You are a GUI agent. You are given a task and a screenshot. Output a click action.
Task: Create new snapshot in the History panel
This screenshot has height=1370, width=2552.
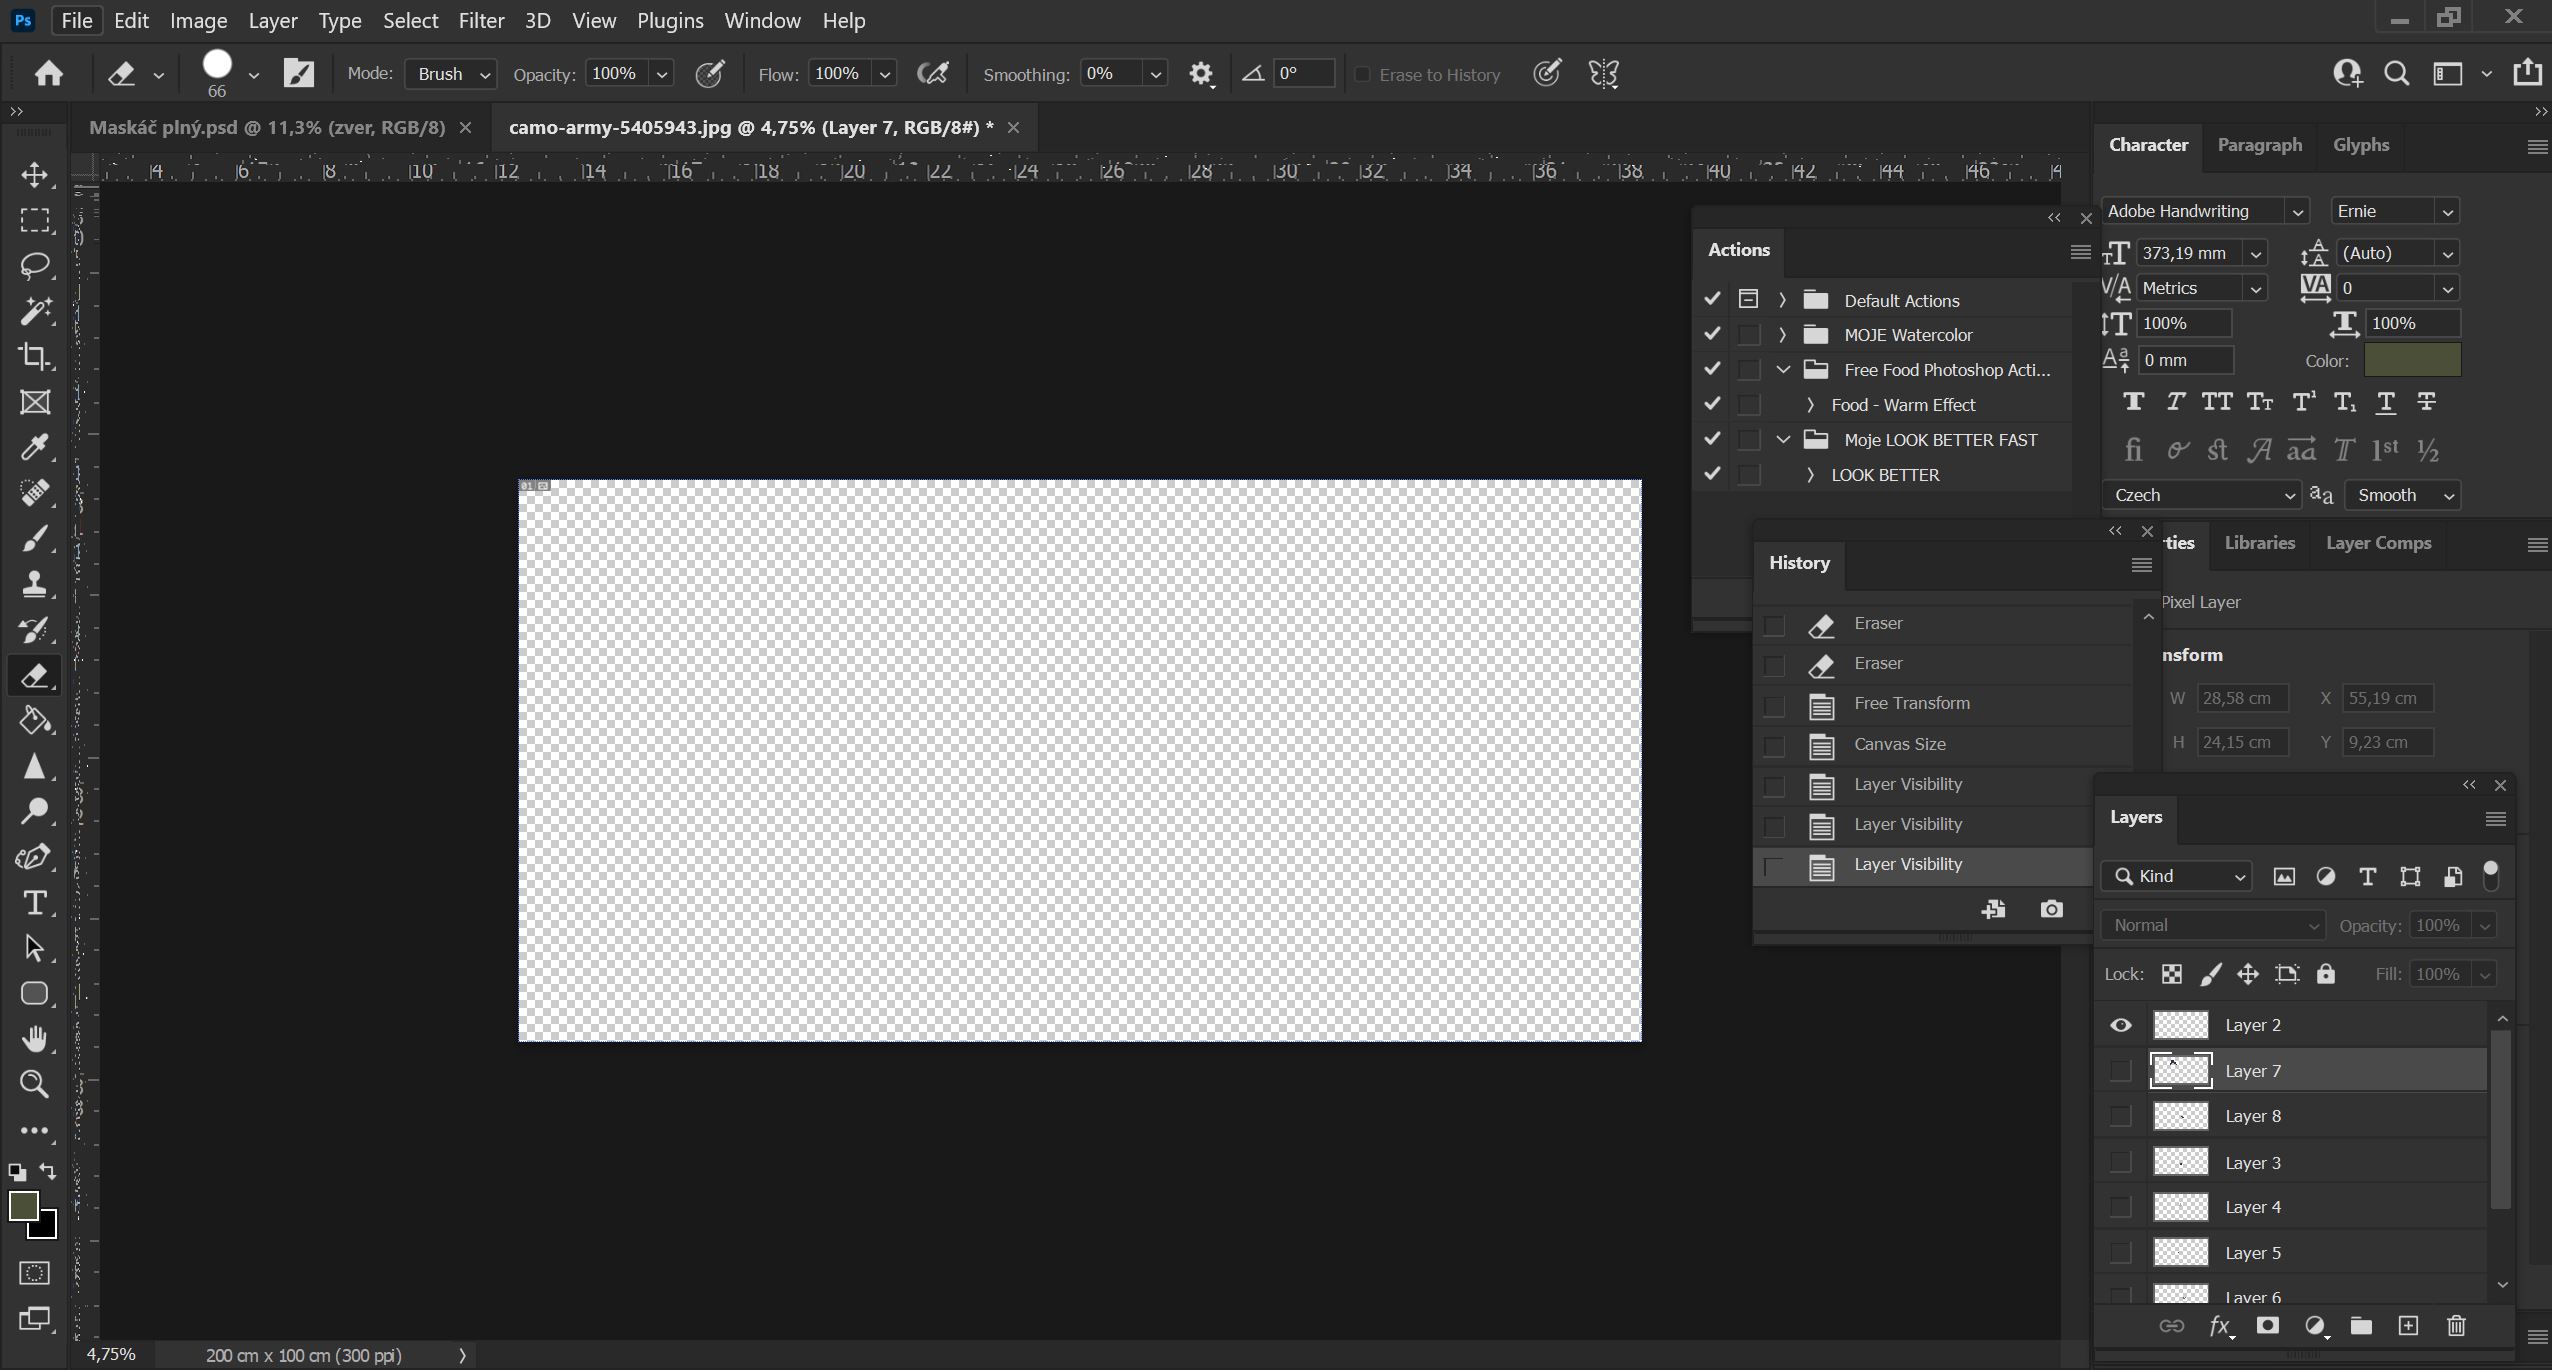click(x=2053, y=909)
